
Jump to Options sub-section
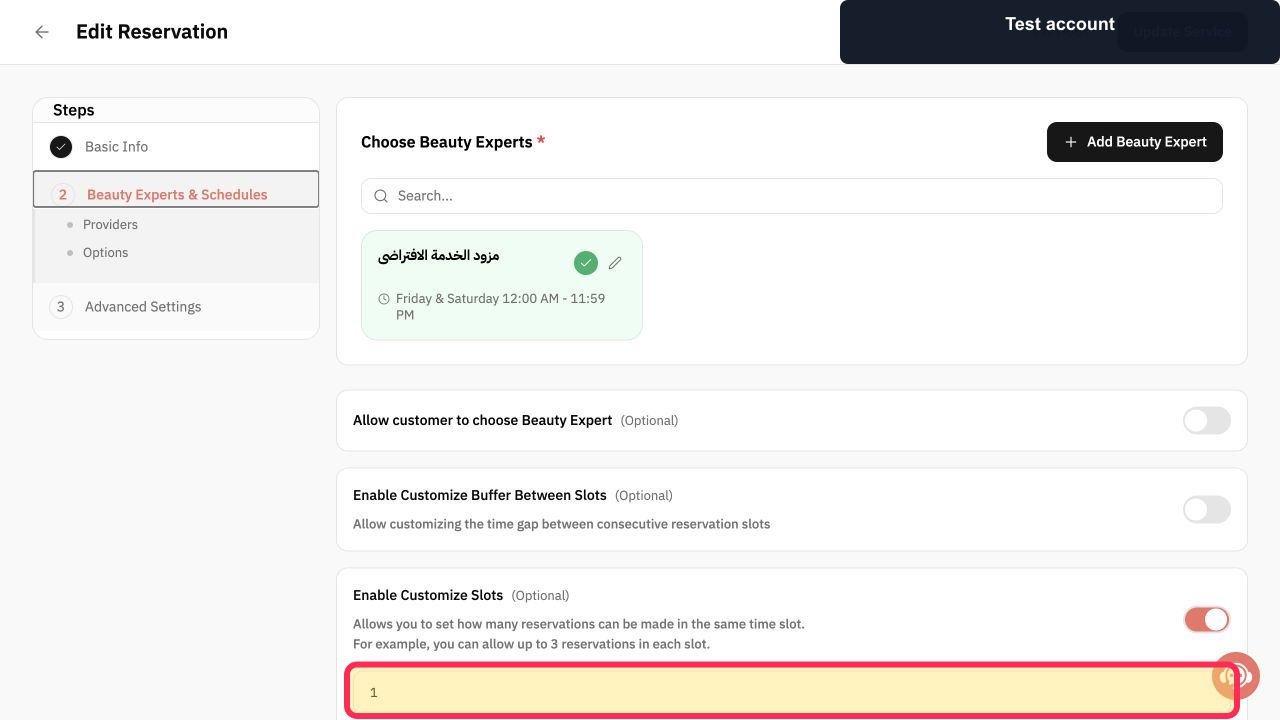(x=105, y=253)
